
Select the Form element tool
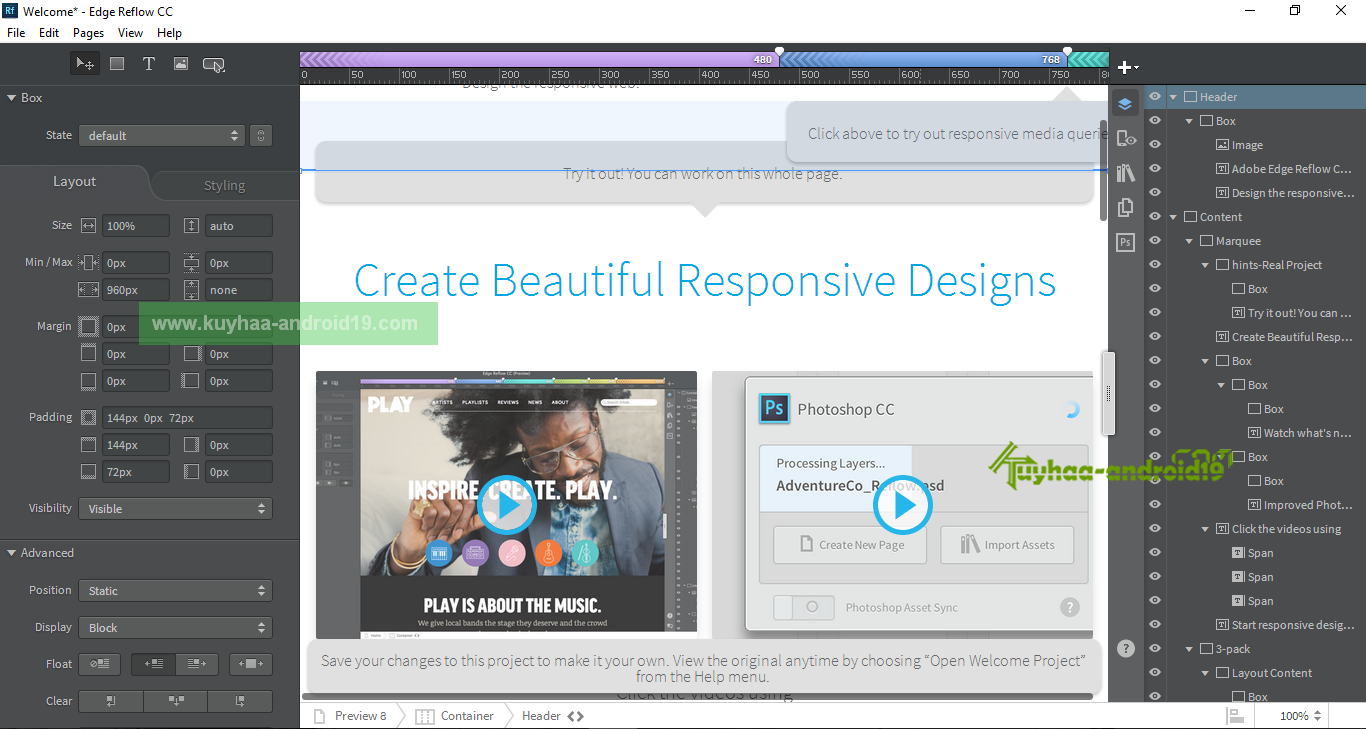[x=213, y=64]
